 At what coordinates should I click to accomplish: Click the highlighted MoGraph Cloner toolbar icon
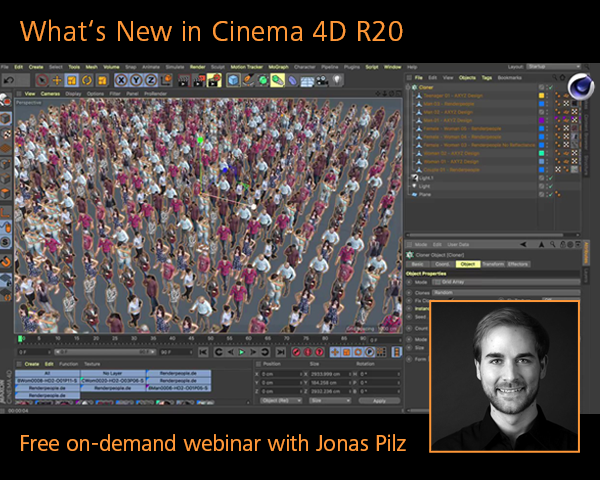(277, 80)
